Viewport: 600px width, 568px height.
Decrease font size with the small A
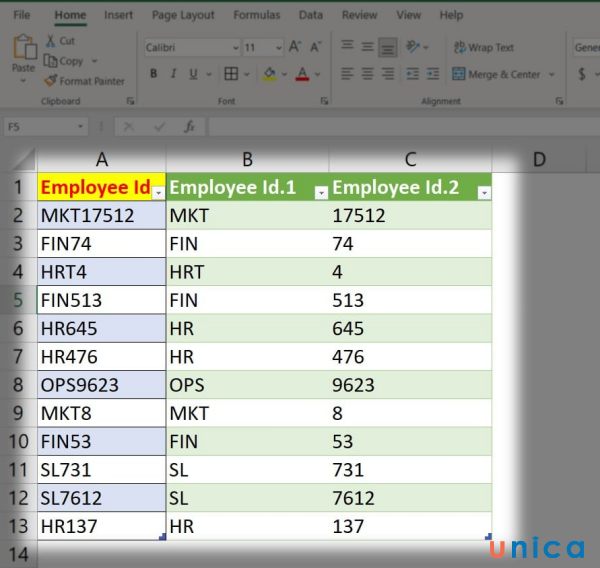tap(315, 47)
